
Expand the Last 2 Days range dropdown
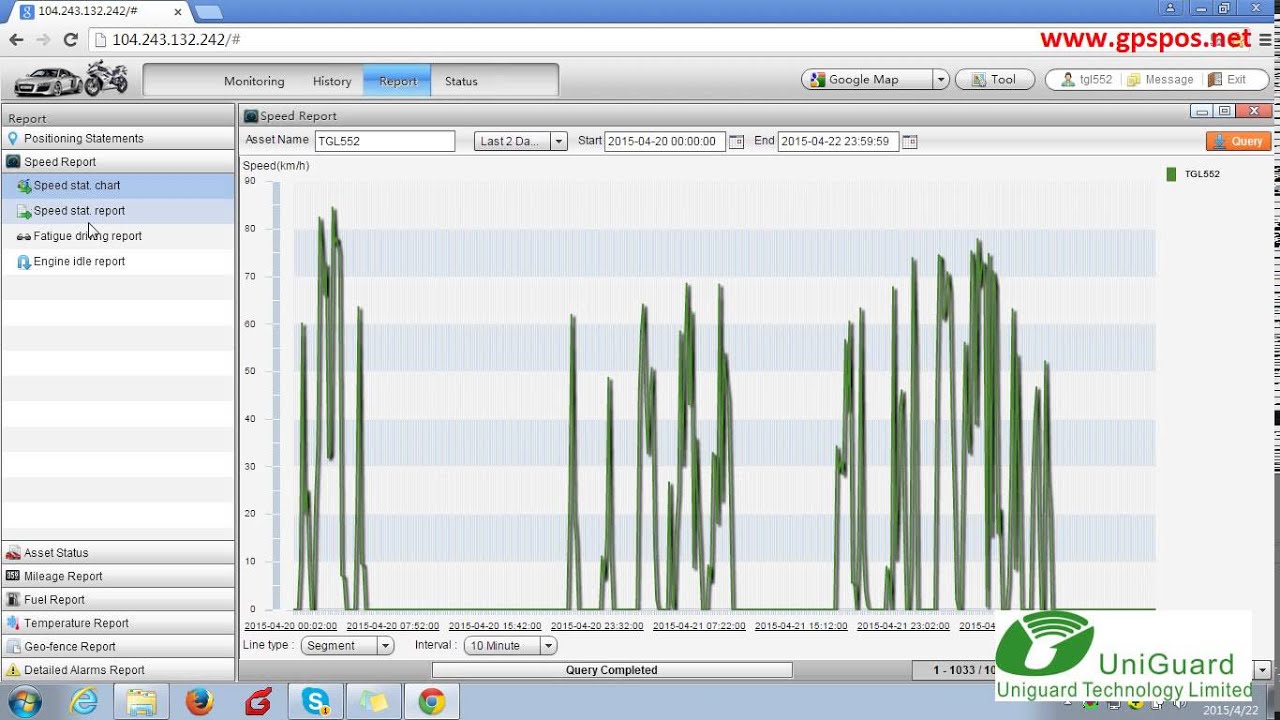pos(559,142)
